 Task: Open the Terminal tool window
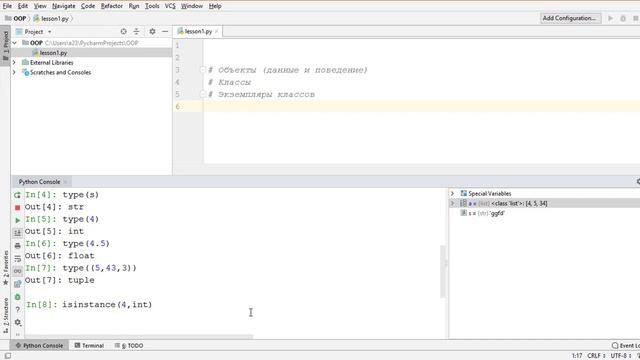89,345
